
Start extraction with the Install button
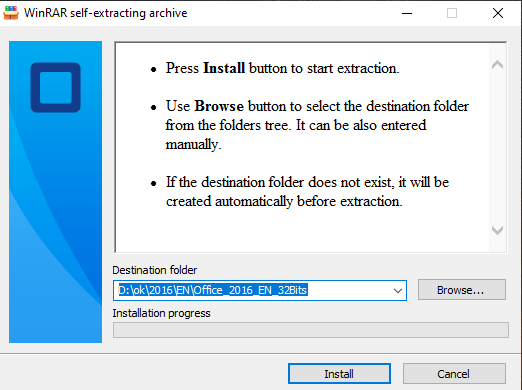pyautogui.click(x=339, y=374)
